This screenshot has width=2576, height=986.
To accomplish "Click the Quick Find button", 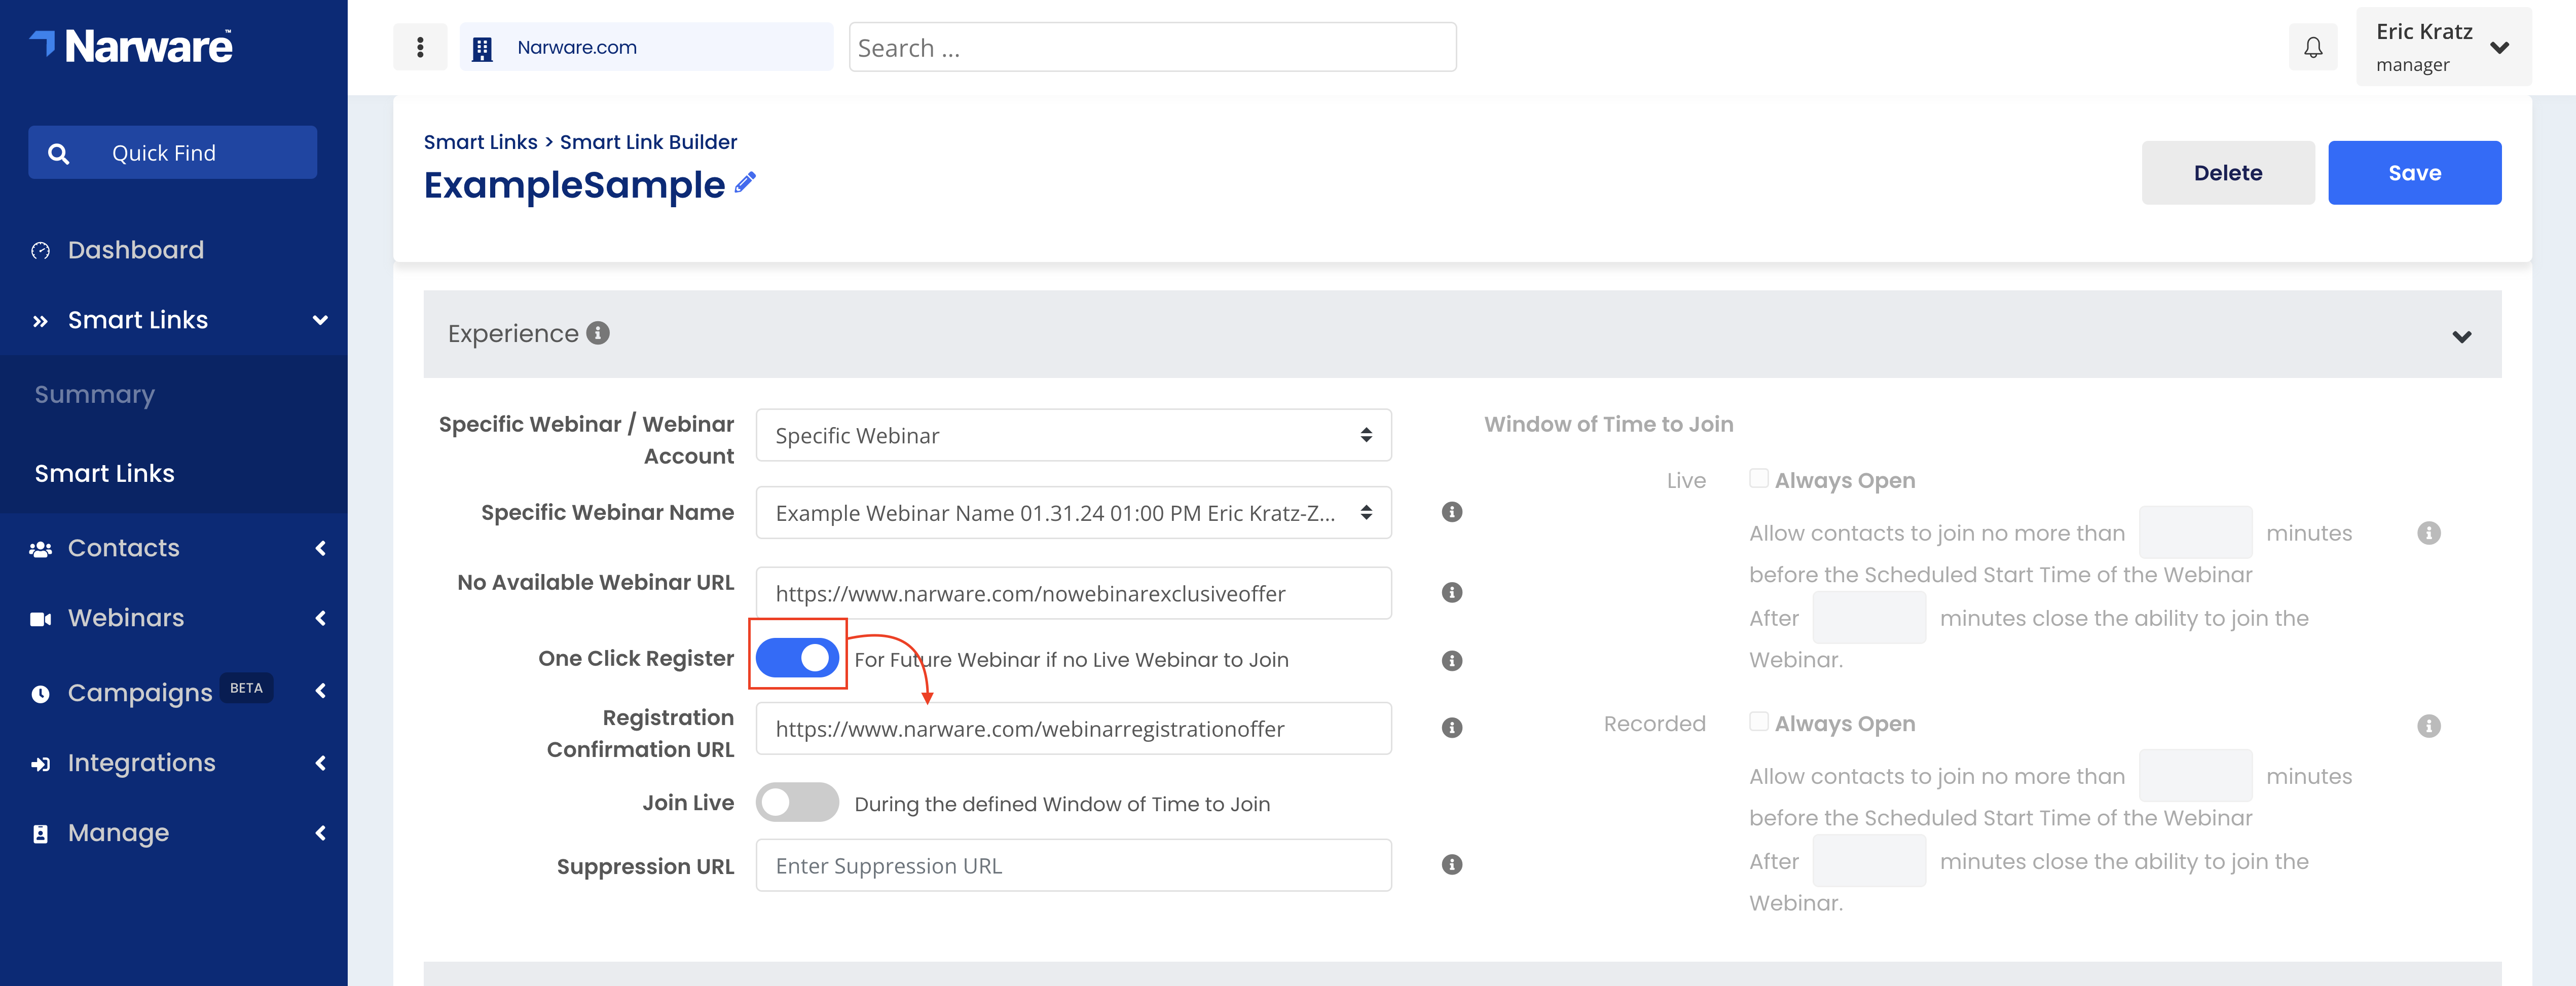I will 172,153.
